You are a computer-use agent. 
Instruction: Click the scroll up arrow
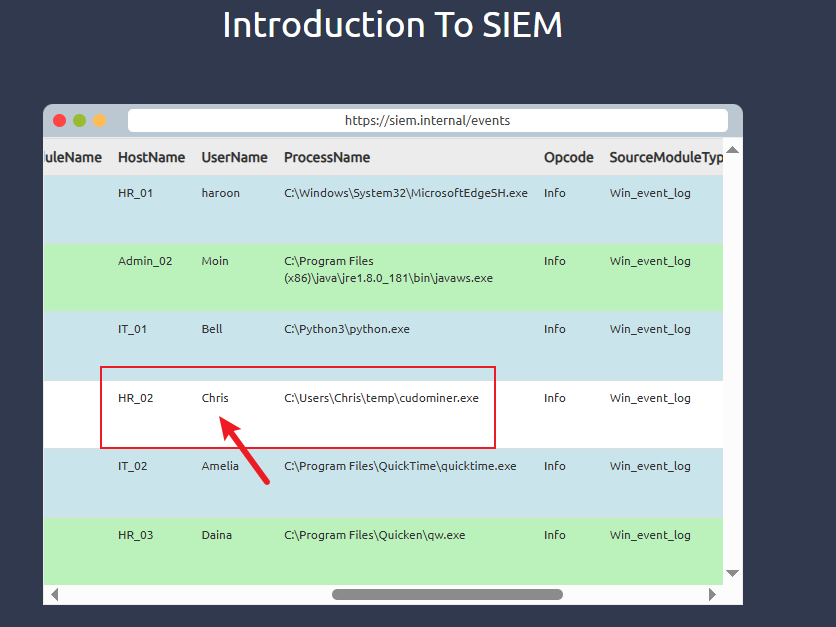pyautogui.click(x=733, y=150)
